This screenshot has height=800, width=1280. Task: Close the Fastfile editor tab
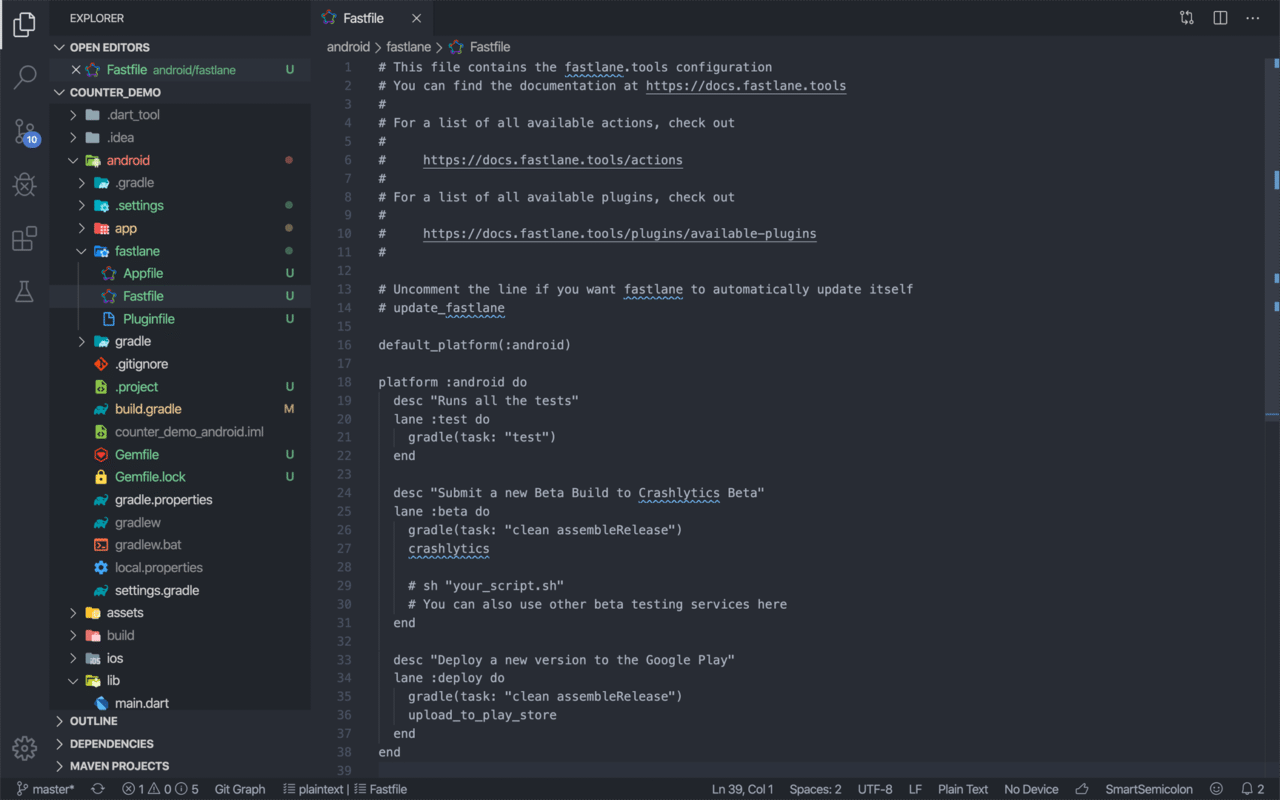click(416, 18)
